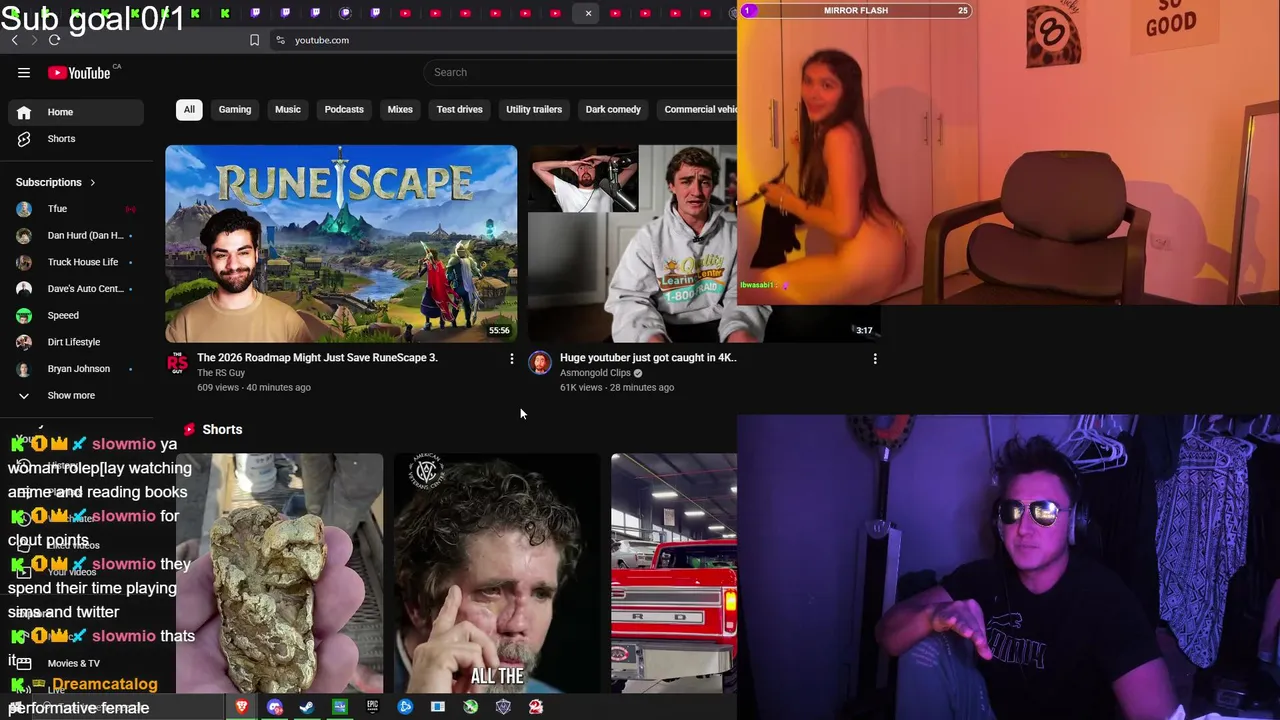Click the bookmark icon beside the address bar
The image size is (1280, 720).
click(x=254, y=40)
